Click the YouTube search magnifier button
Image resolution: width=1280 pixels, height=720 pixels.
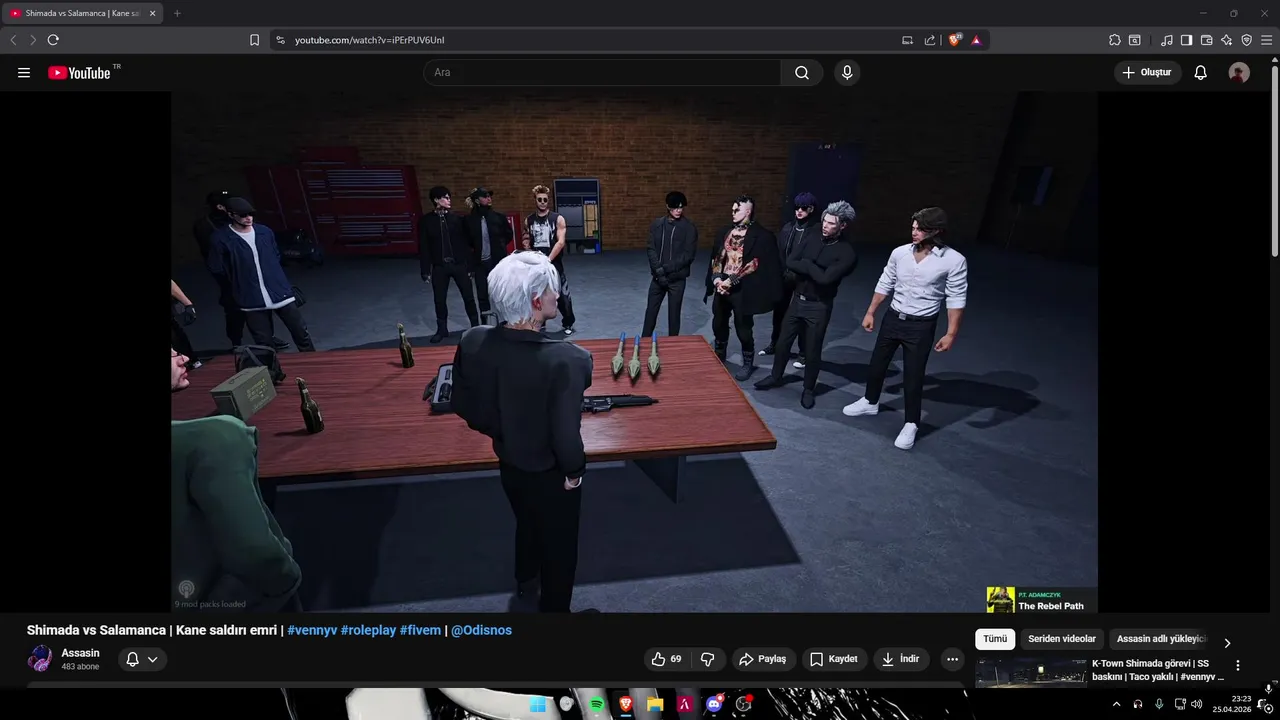[802, 72]
